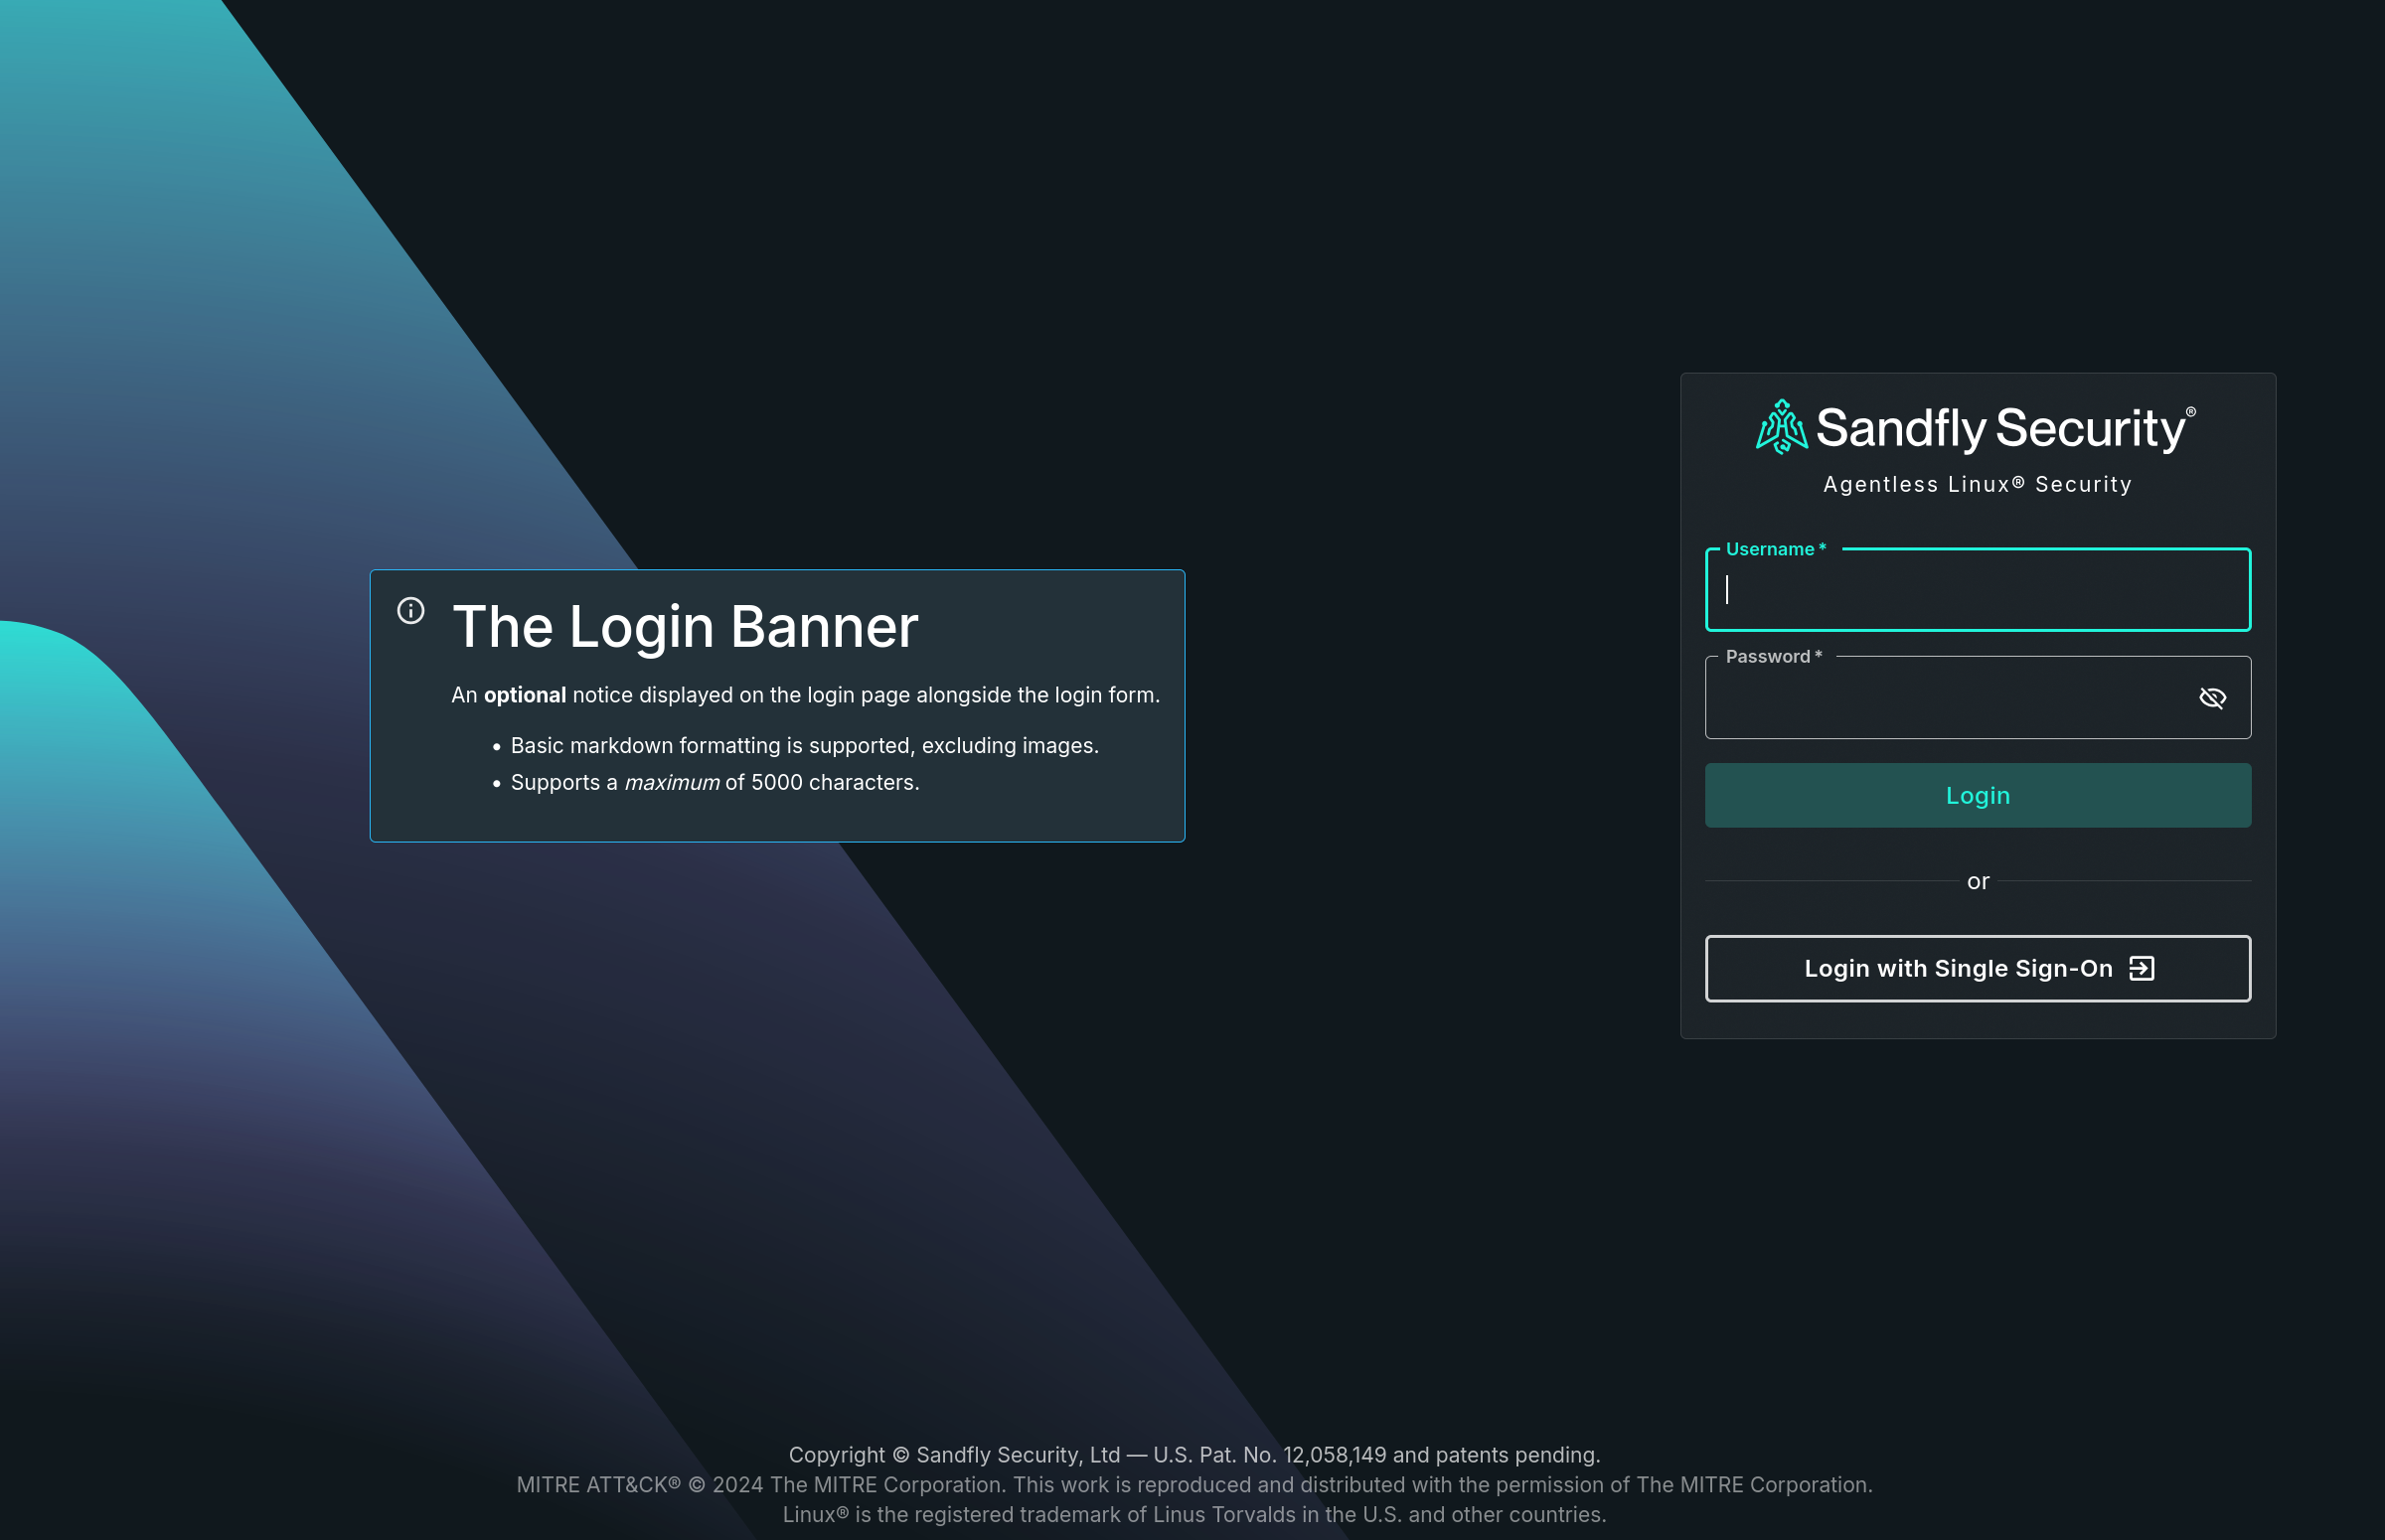Click the "Username *" field label
The image size is (2385, 1540).
[1775, 549]
